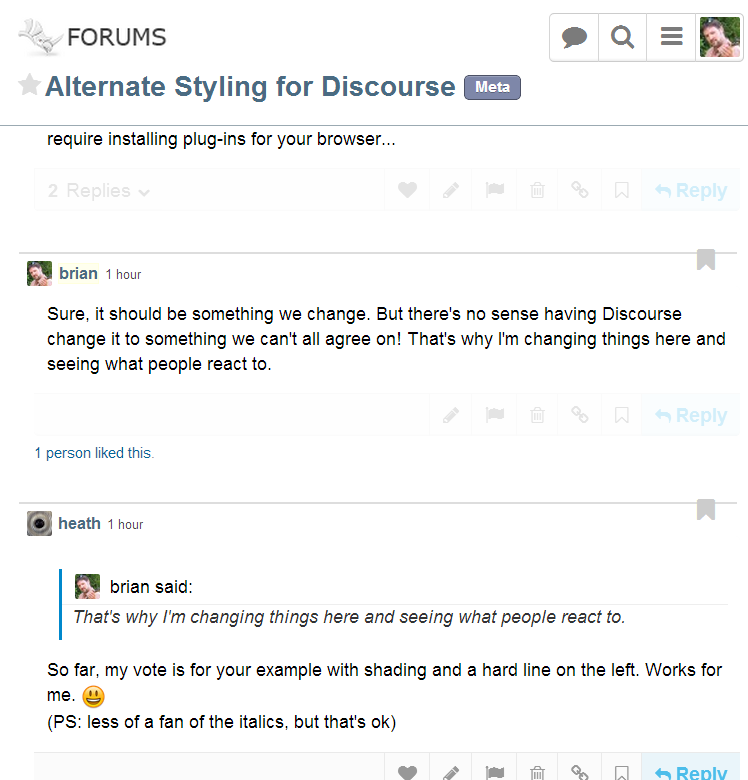Image resolution: width=748 pixels, height=780 pixels.
Task: Open the search magnifier icon
Action: click(x=622, y=37)
